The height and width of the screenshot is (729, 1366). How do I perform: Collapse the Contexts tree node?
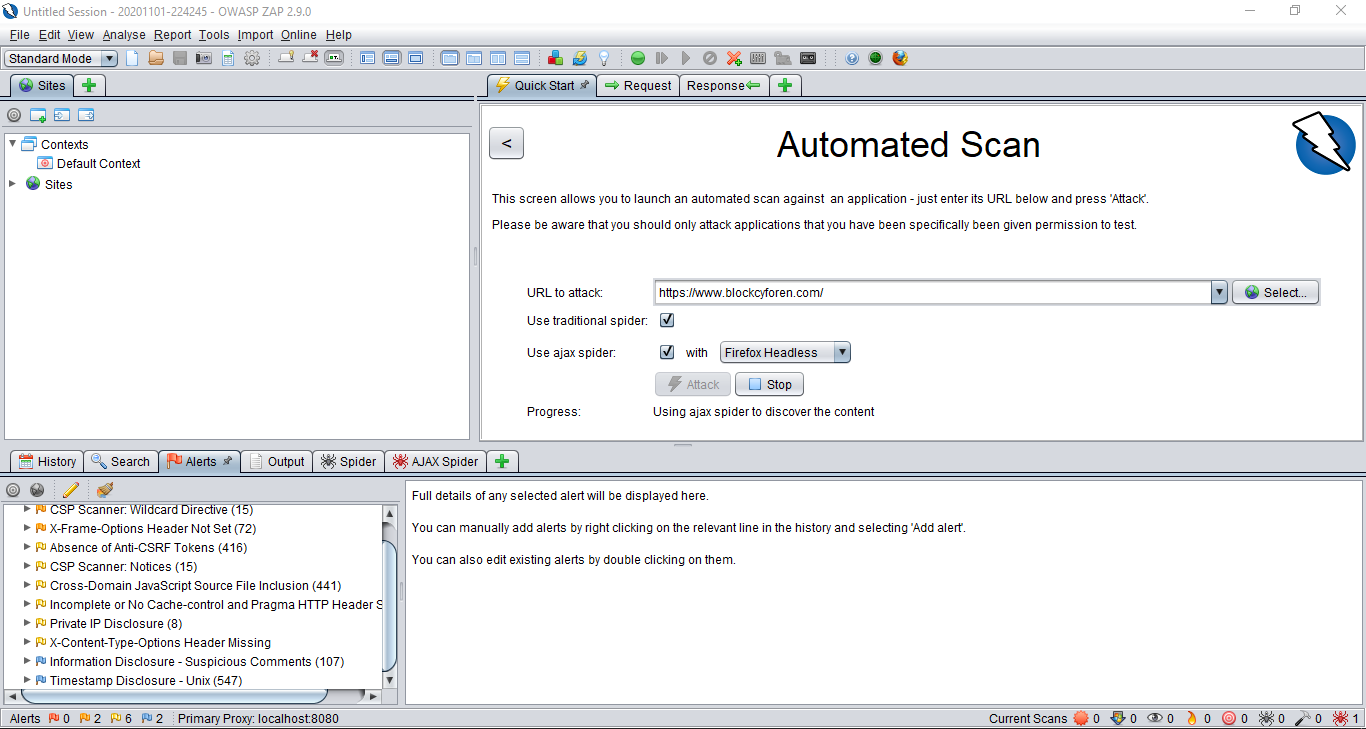coord(13,144)
